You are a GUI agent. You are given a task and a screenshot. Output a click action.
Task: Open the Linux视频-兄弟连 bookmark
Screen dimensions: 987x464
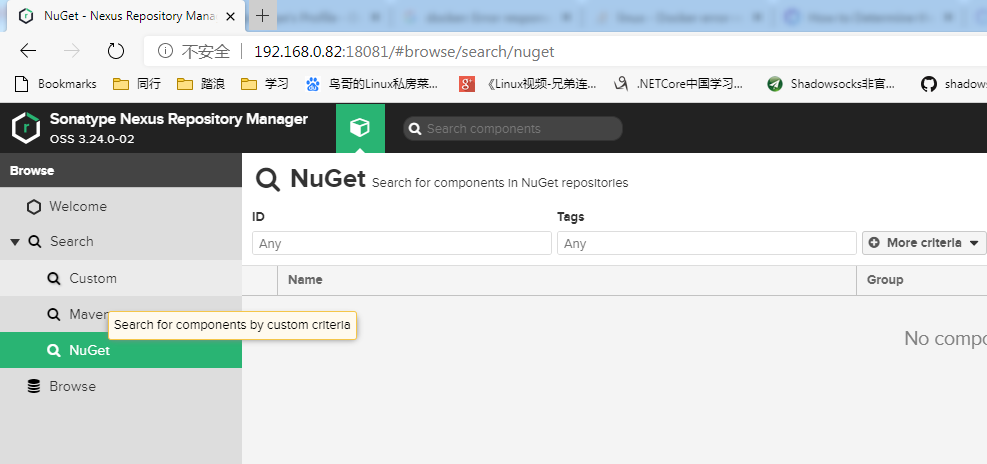527,84
